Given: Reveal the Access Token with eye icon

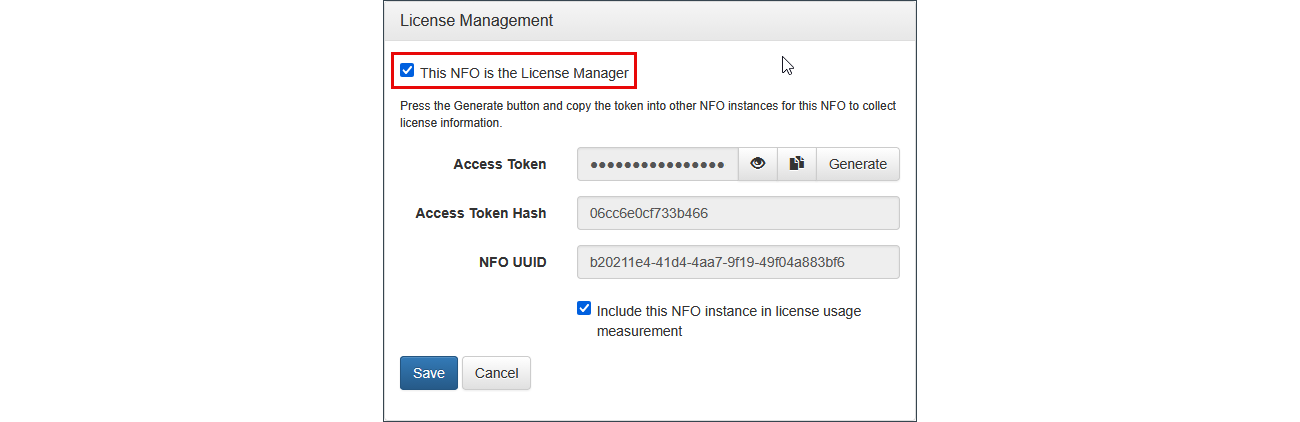Looking at the screenshot, I should (x=757, y=164).
